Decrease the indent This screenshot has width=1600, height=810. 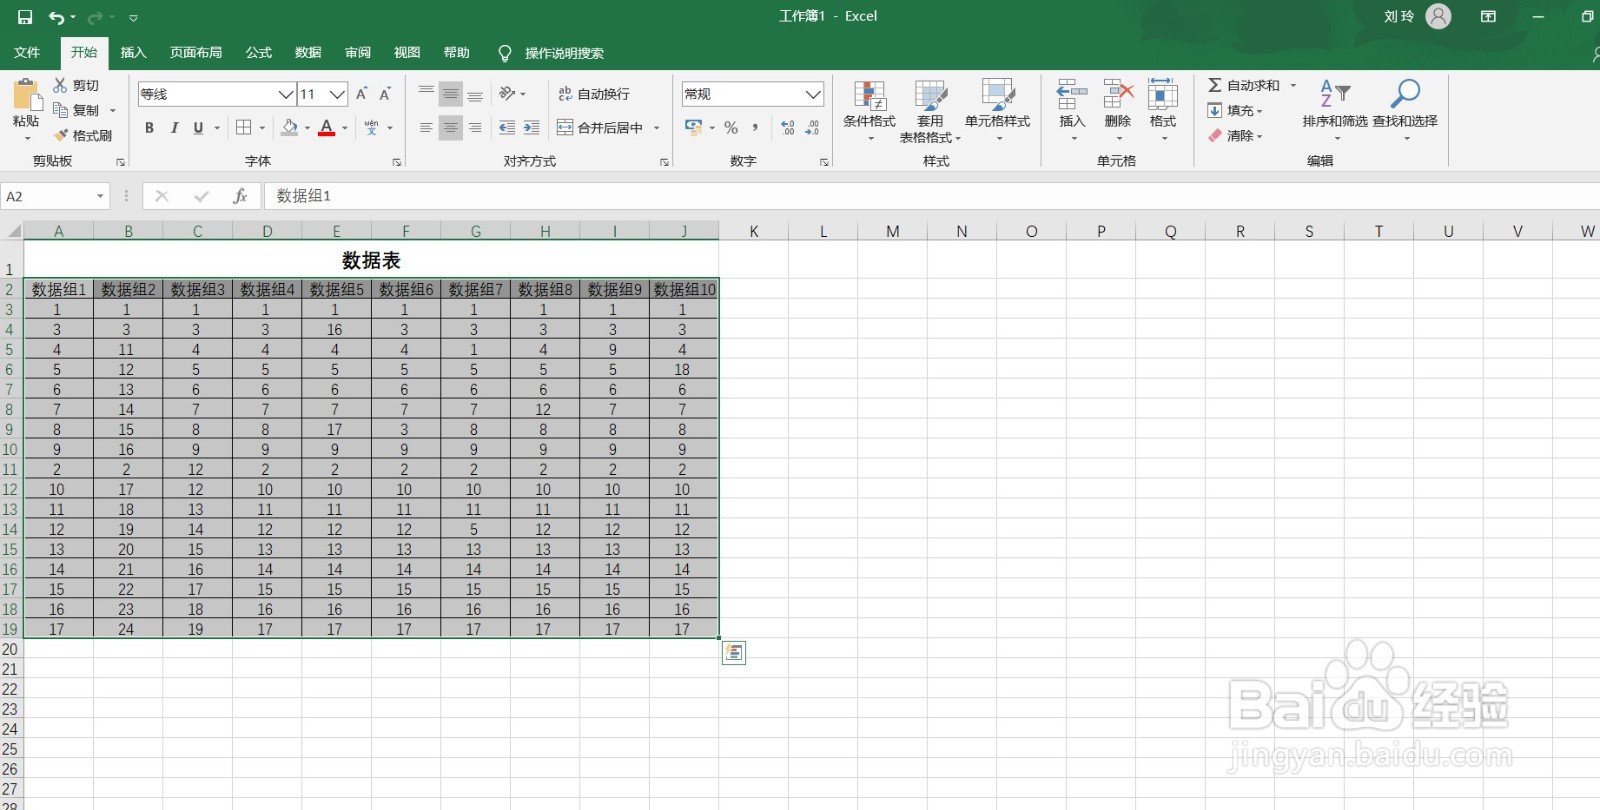point(507,128)
